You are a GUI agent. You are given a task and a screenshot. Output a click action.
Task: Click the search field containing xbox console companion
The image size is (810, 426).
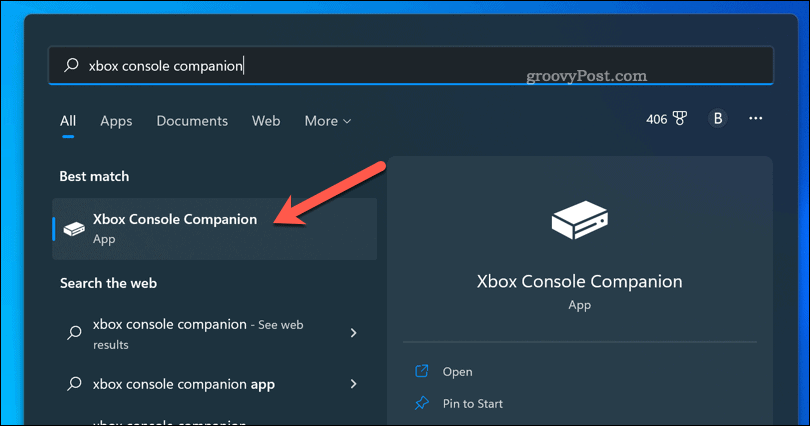click(x=411, y=66)
